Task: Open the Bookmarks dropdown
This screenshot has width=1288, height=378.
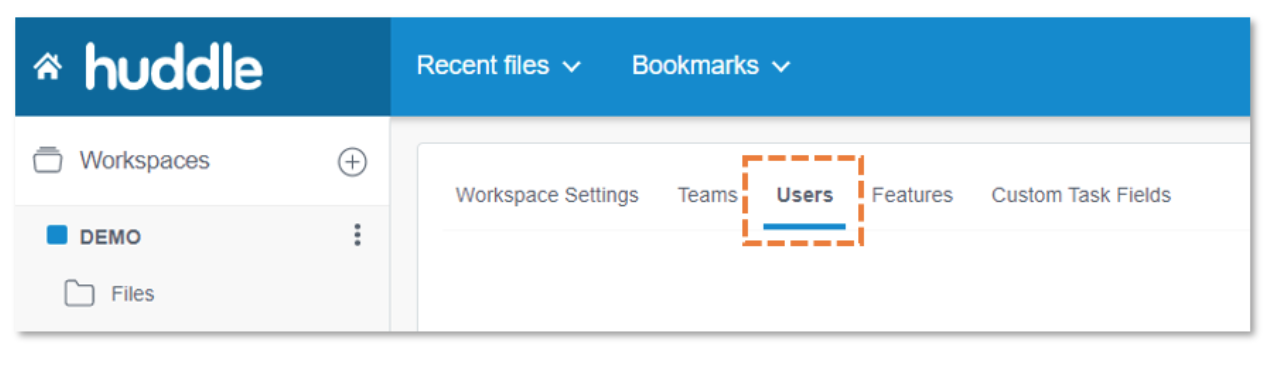Action: pyautogui.click(x=711, y=66)
